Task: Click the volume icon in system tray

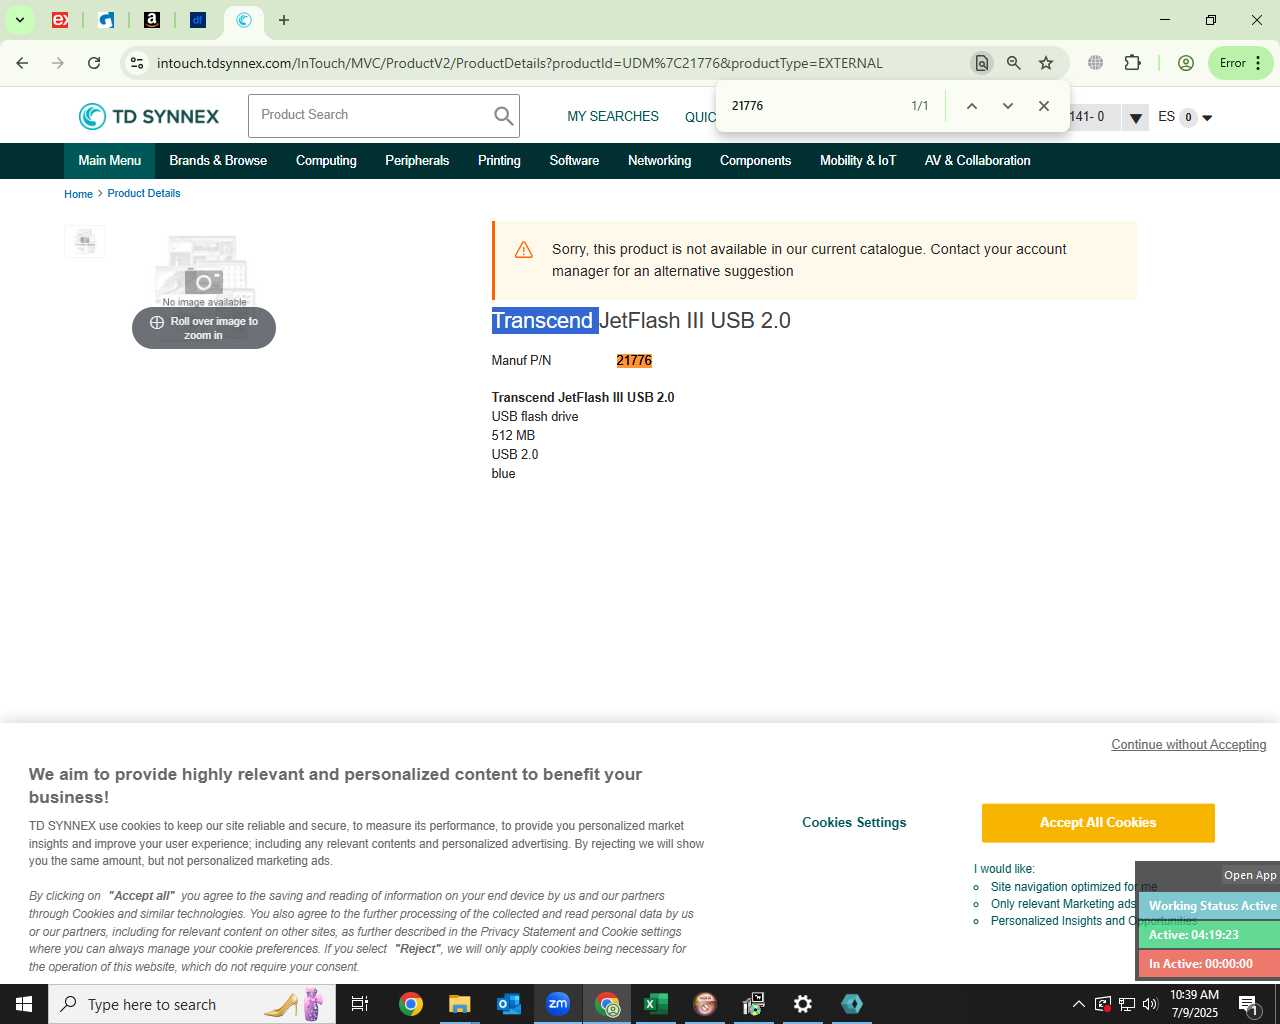Action: click(1150, 1004)
